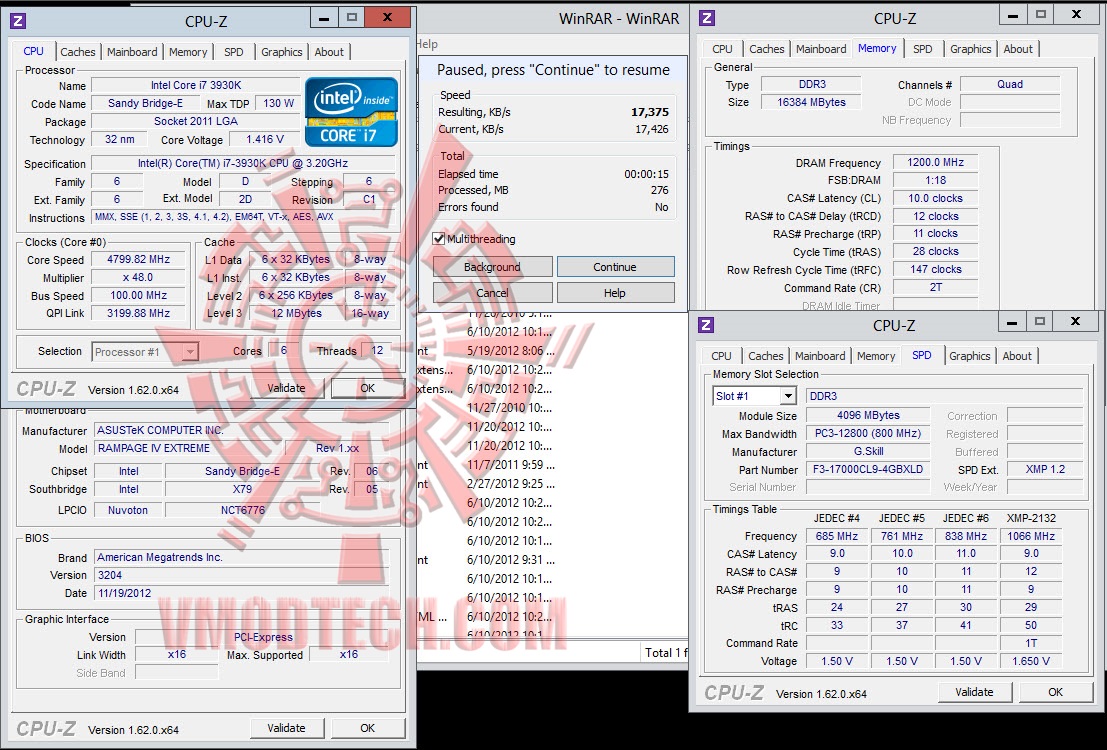The width and height of the screenshot is (1107, 750).
Task: Select Graphics tab in the Memory CPU-Z window
Action: click(971, 49)
